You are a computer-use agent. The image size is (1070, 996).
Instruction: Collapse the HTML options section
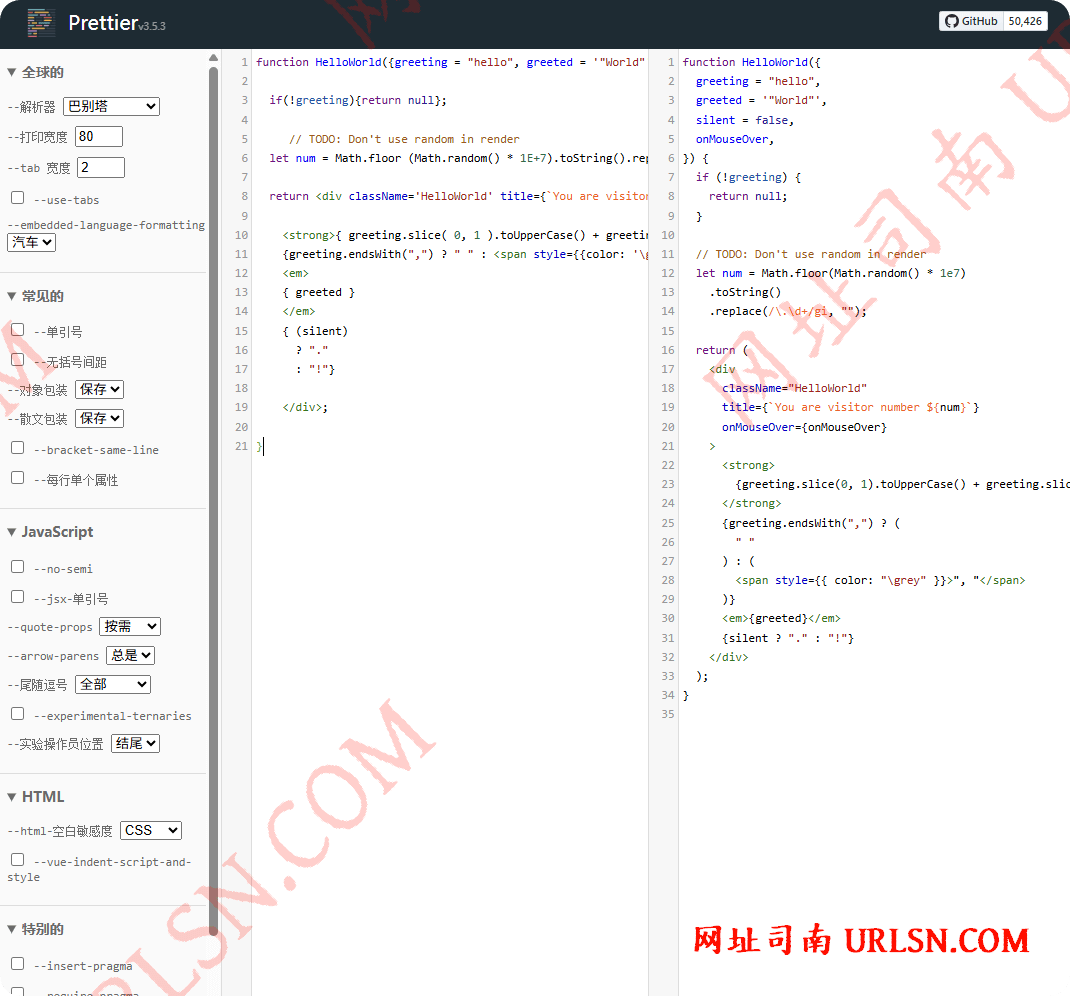pyautogui.click(x=12, y=797)
